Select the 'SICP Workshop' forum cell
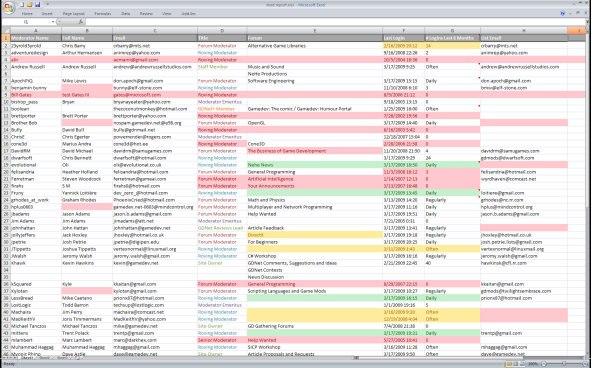The height and width of the screenshot is (368, 591). (x=315, y=347)
